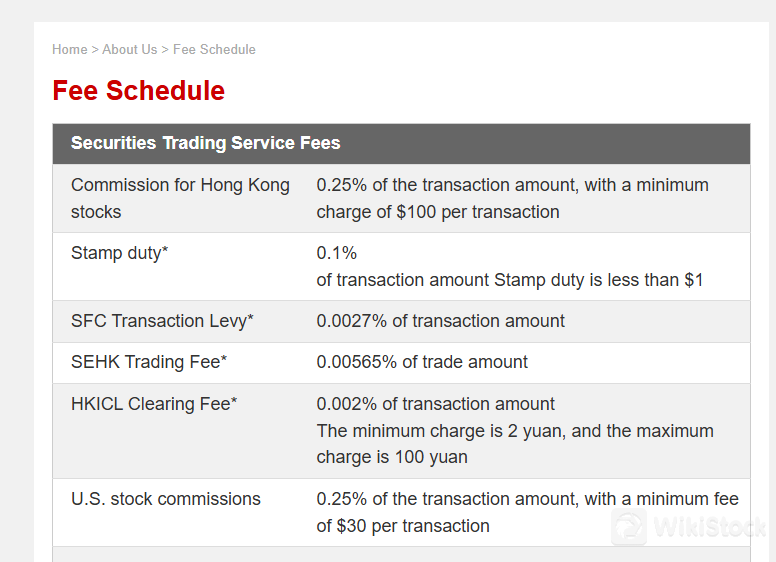Image resolution: width=776 pixels, height=562 pixels.
Task: Click the Home breadcrumb link
Action: point(69,49)
